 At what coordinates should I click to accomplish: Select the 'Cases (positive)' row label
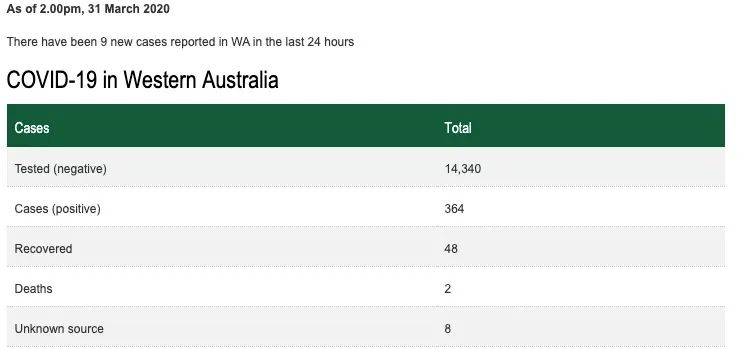tap(58, 209)
